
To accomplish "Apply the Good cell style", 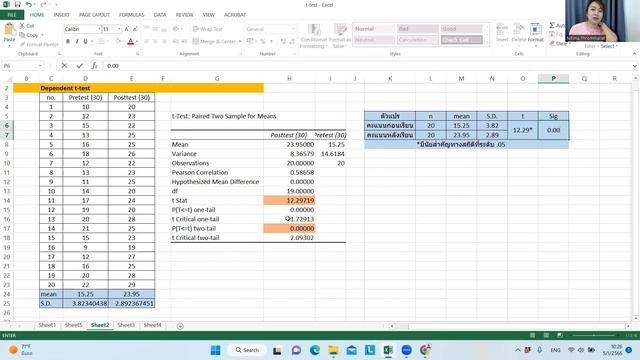I will pyautogui.click(x=462, y=29).
